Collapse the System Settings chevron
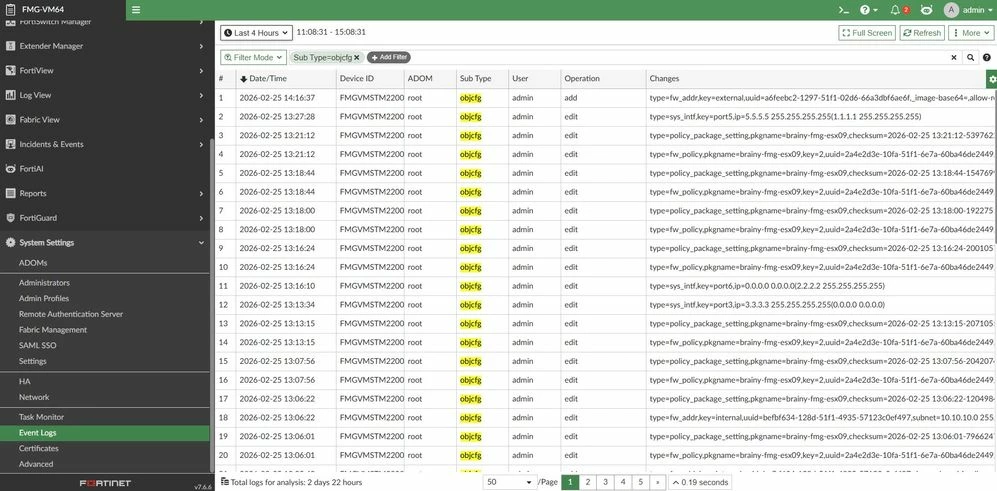This screenshot has width=997, height=491. 201,242
